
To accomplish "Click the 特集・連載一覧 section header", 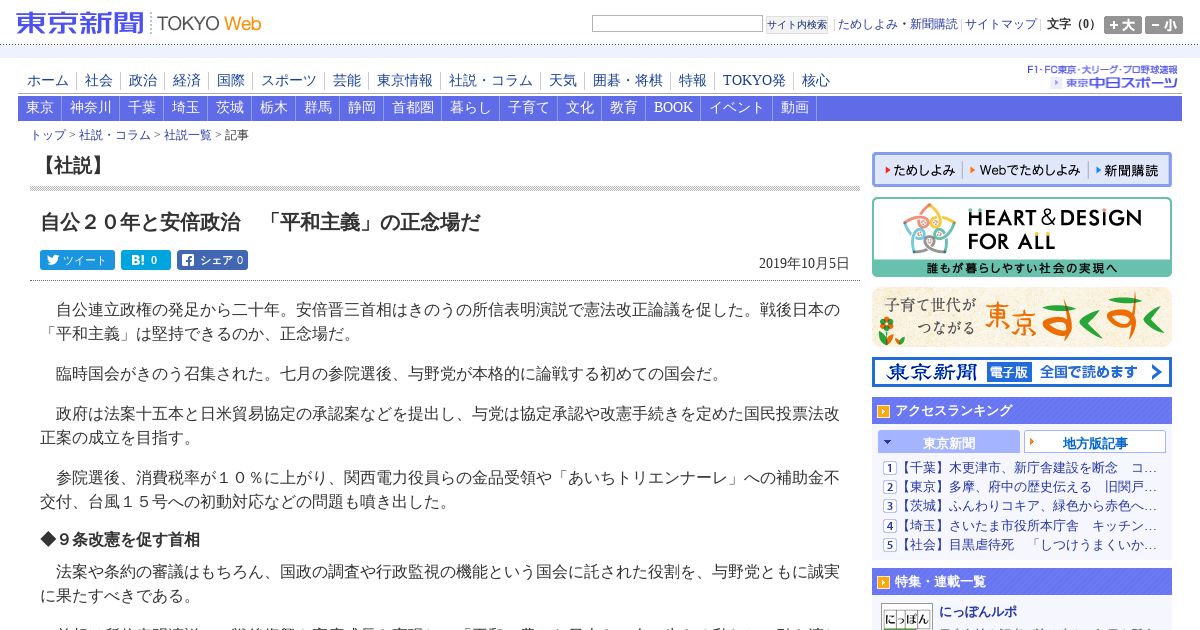I will [1022, 581].
